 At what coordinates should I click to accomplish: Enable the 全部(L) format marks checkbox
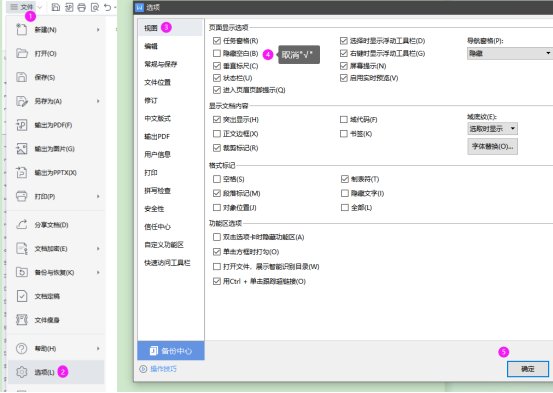pos(345,207)
